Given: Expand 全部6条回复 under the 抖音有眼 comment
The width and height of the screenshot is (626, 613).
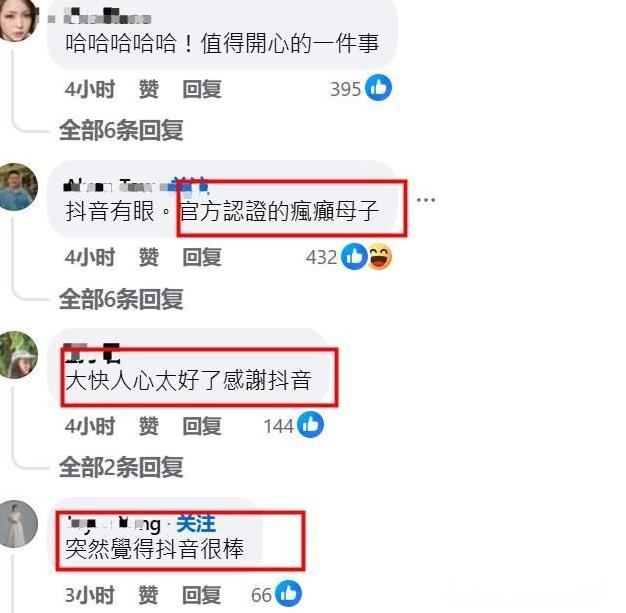Looking at the screenshot, I should 121,299.
